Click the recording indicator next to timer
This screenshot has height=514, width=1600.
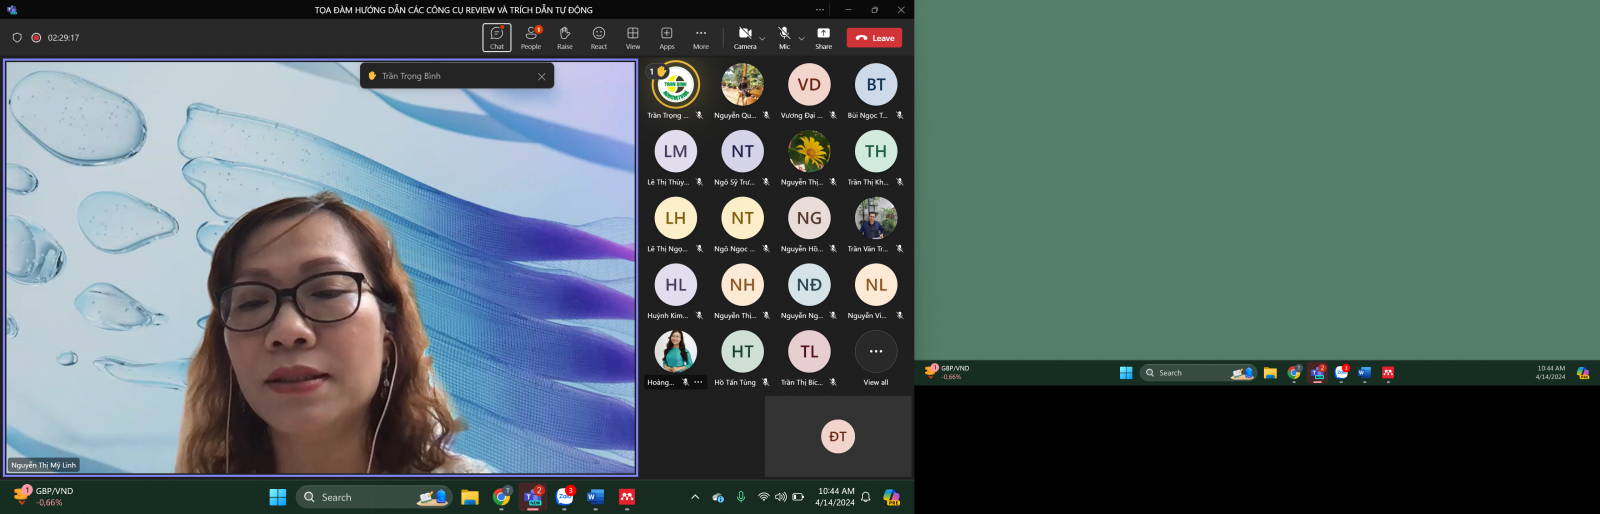(x=36, y=38)
